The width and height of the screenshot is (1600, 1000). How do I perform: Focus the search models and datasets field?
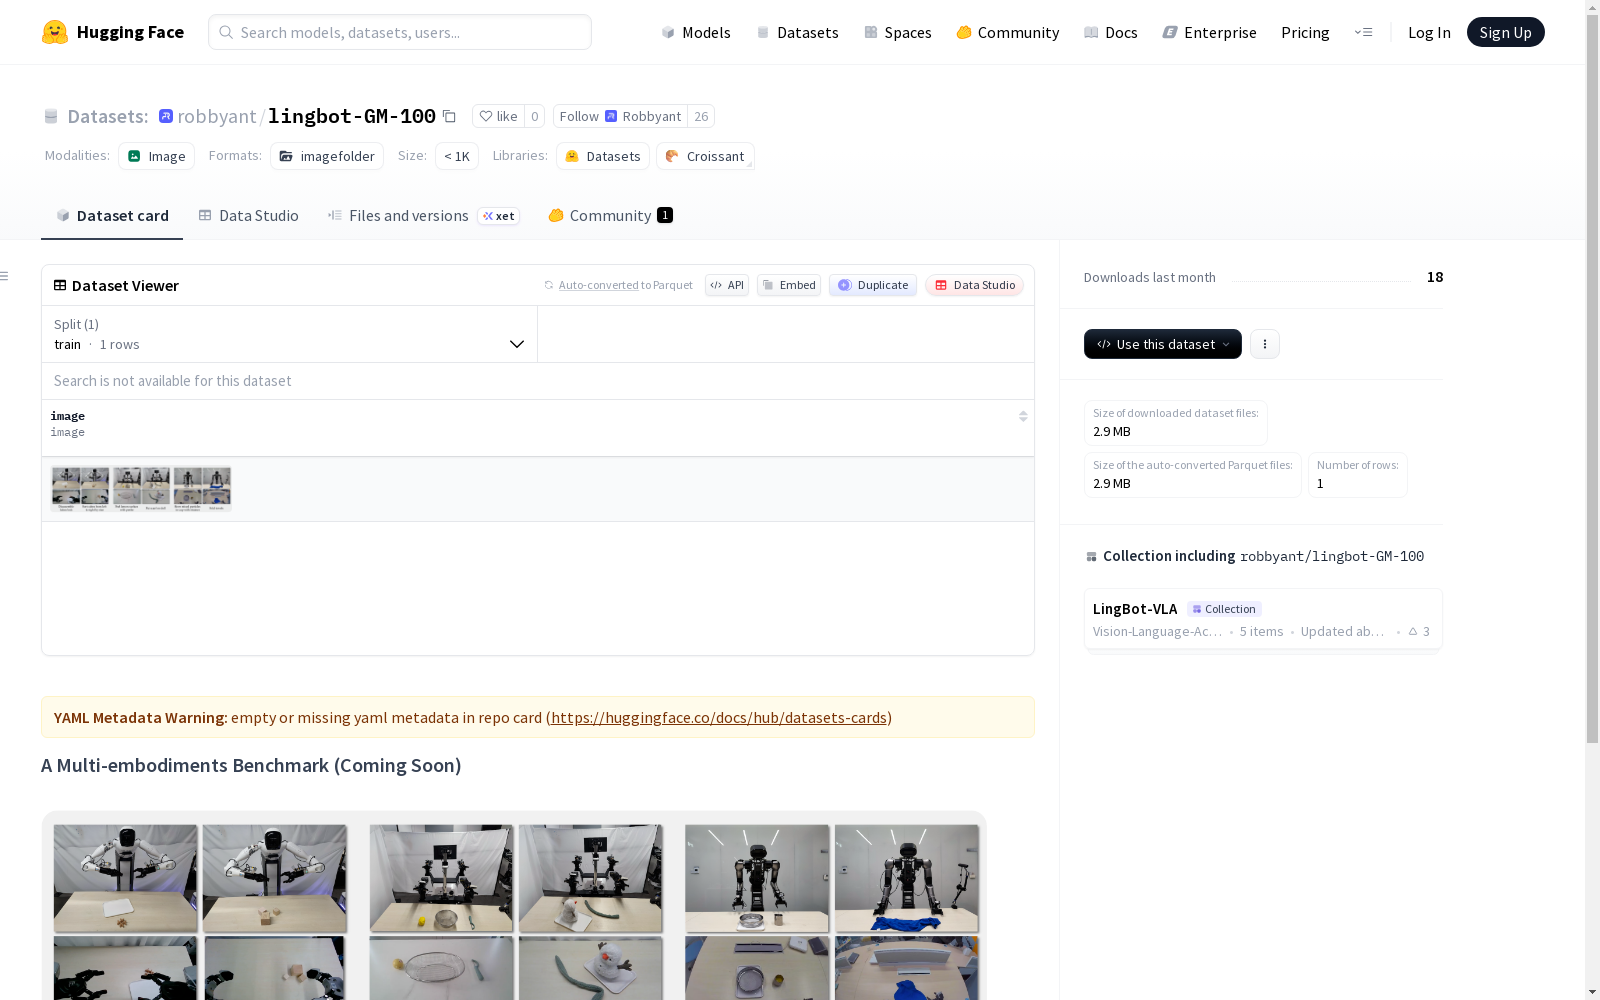click(x=400, y=32)
